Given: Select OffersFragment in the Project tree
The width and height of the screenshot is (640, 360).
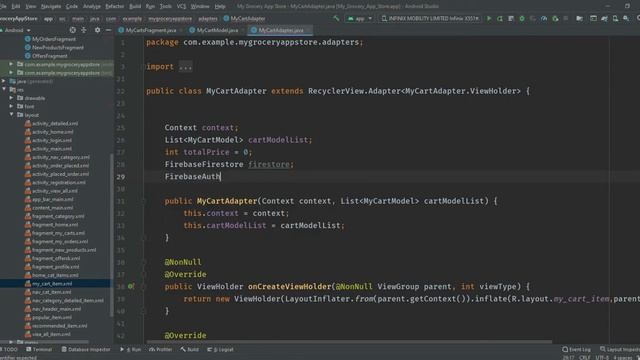Looking at the screenshot, I should point(49,56).
